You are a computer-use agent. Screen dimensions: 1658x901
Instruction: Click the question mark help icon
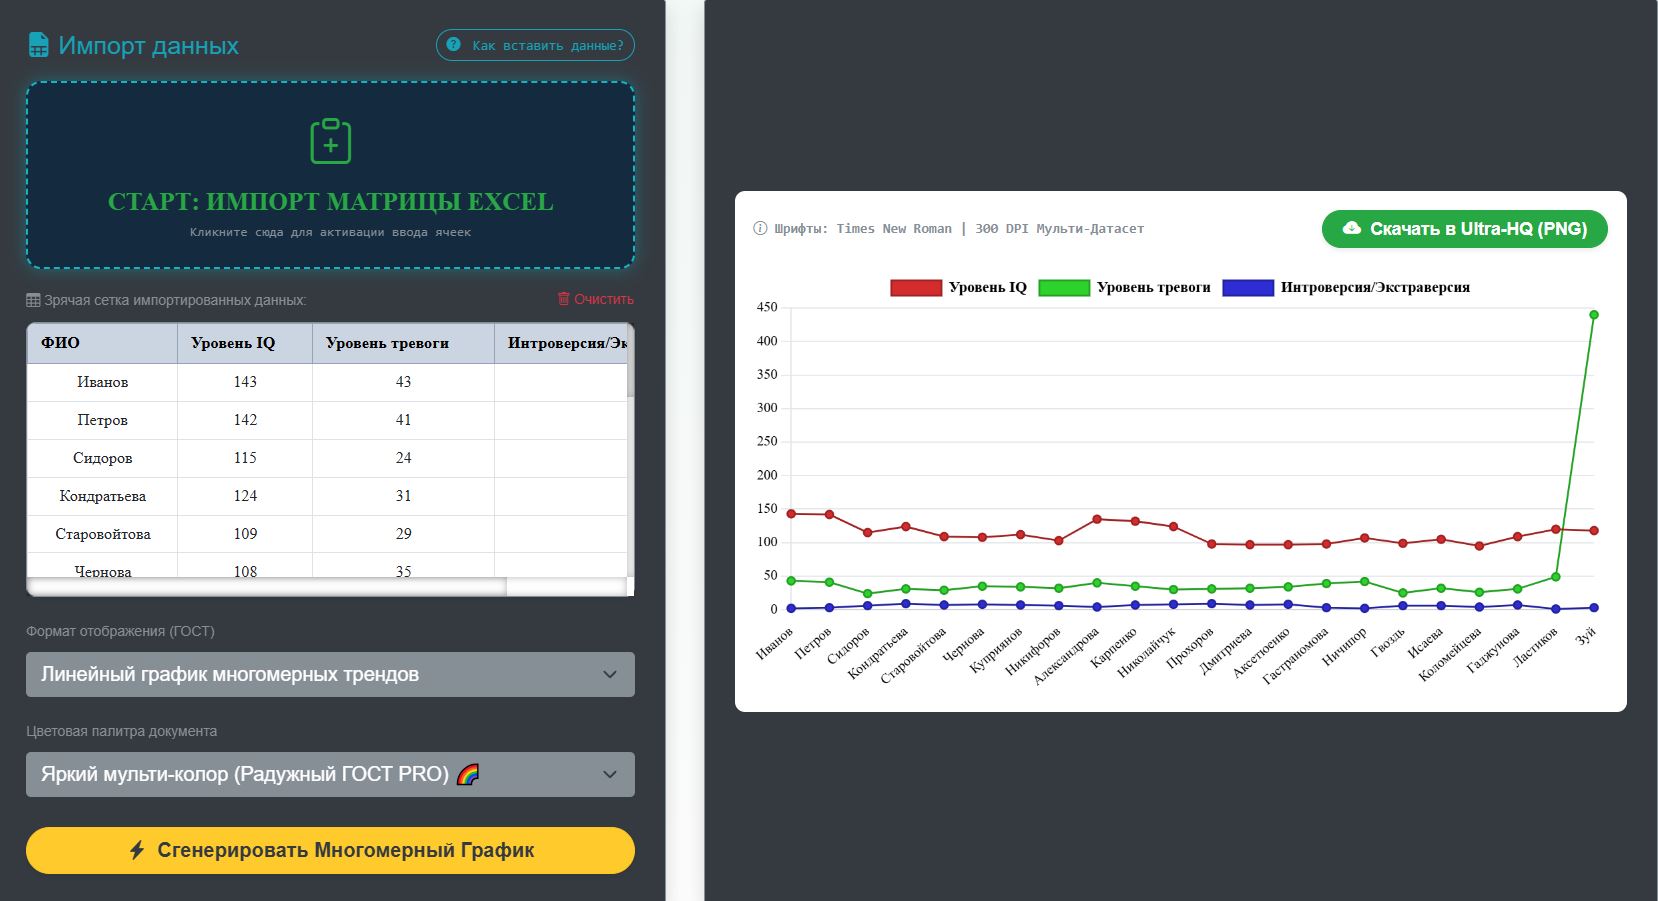point(454,45)
